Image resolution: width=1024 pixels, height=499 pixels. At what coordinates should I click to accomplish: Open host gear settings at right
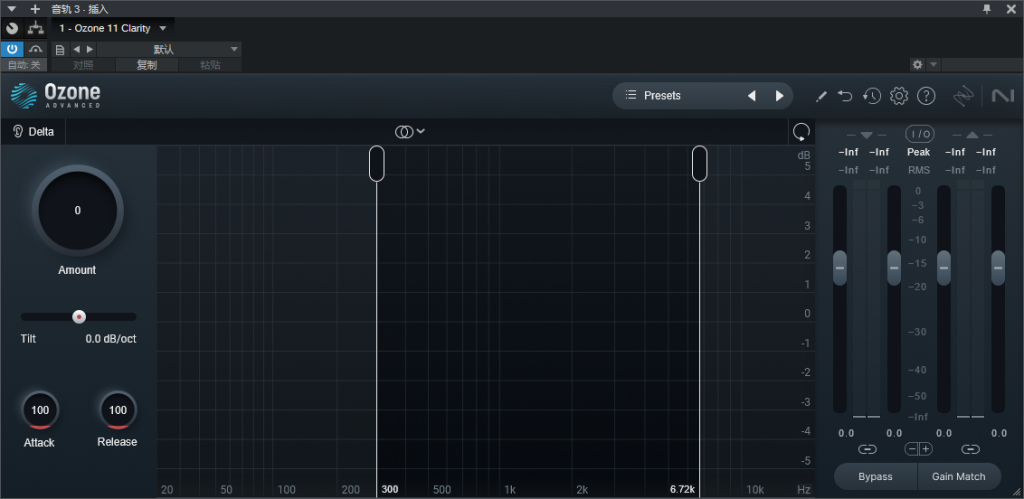click(918, 65)
